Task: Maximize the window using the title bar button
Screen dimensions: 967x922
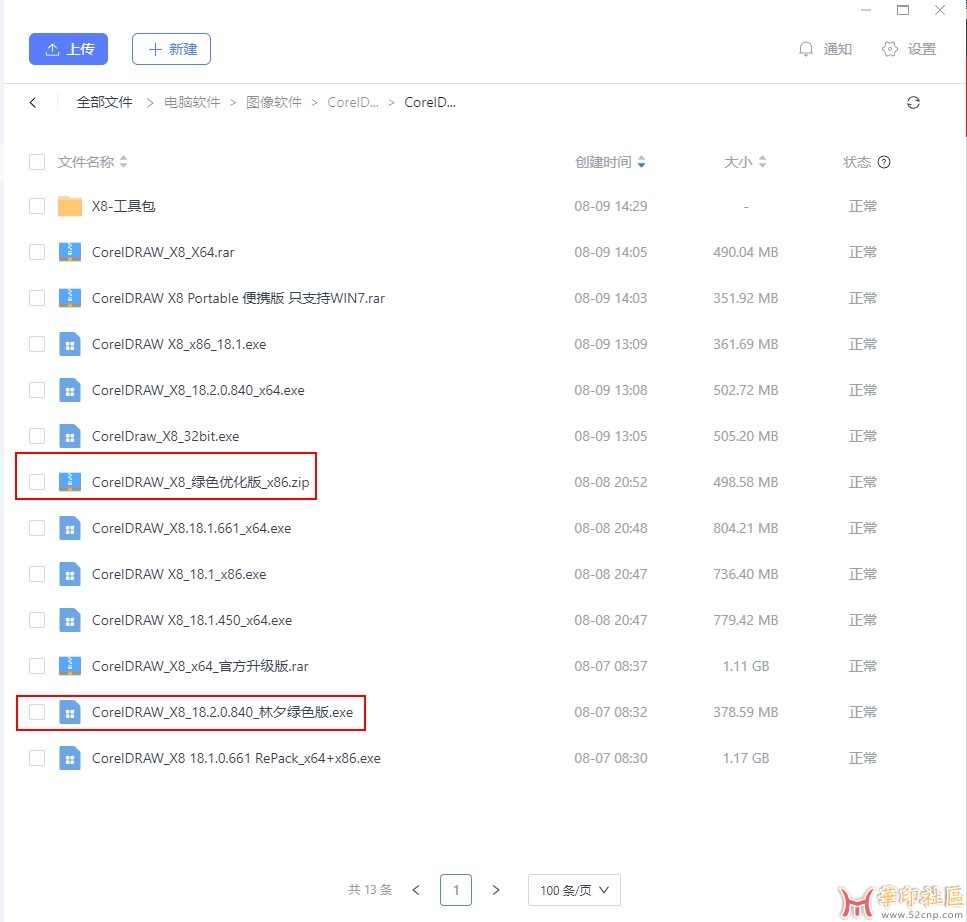Action: click(x=903, y=10)
